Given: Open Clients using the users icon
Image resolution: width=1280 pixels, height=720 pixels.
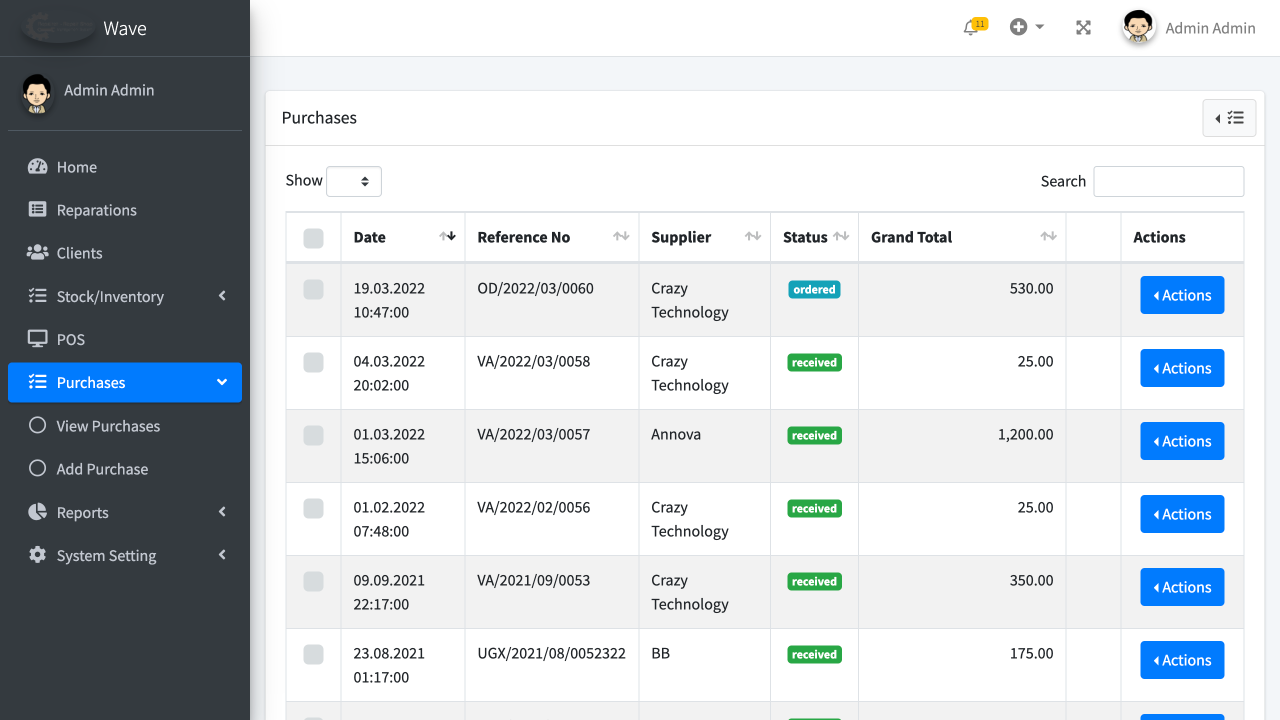Looking at the screenshot, I should (x=38, y=253).
